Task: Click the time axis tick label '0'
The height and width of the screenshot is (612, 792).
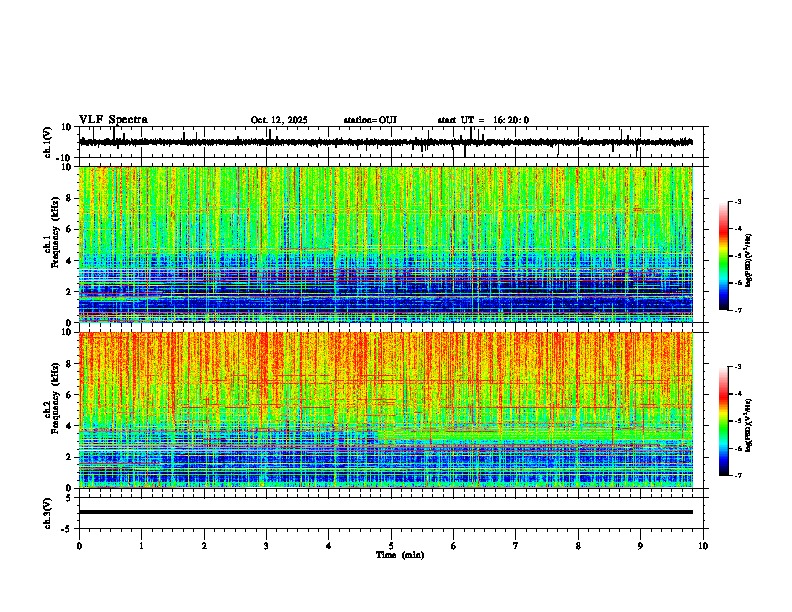Action: click(x=79, y=546)
